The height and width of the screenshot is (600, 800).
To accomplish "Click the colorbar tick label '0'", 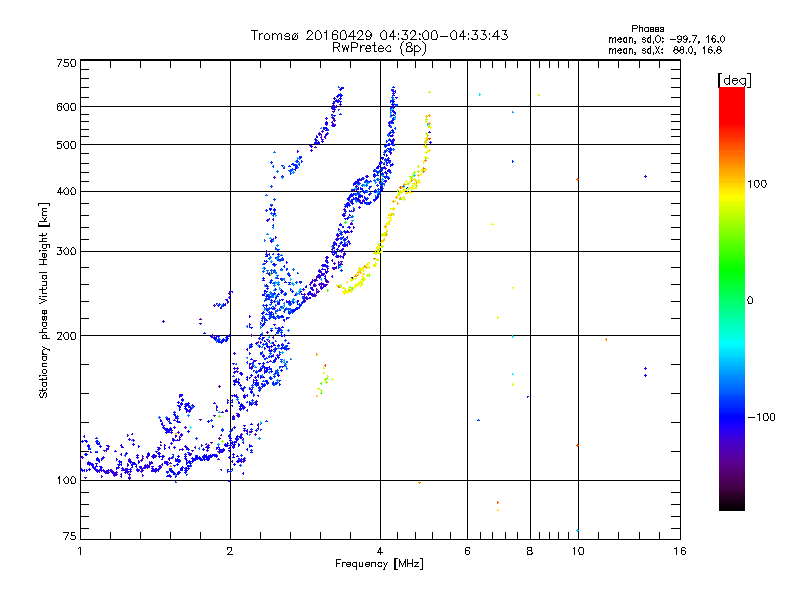I will (750, 301).
